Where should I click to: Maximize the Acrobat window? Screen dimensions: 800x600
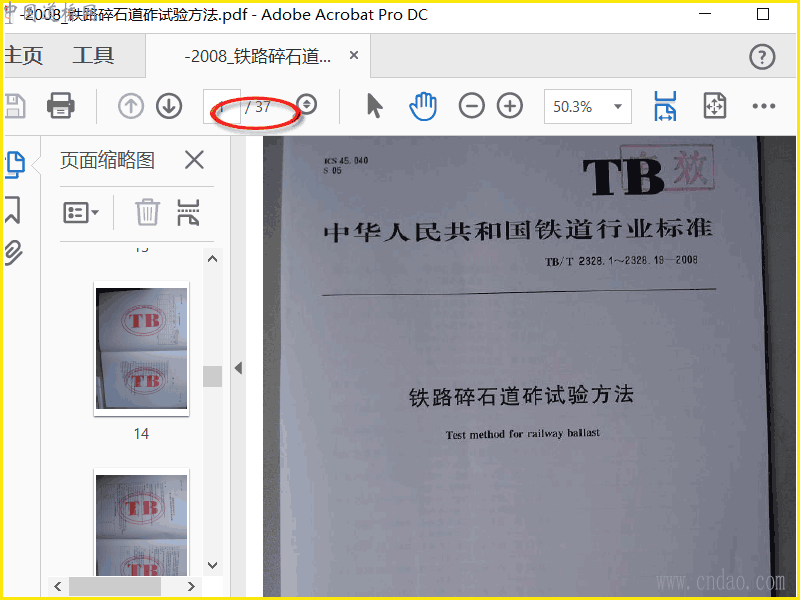coord(763,14)
